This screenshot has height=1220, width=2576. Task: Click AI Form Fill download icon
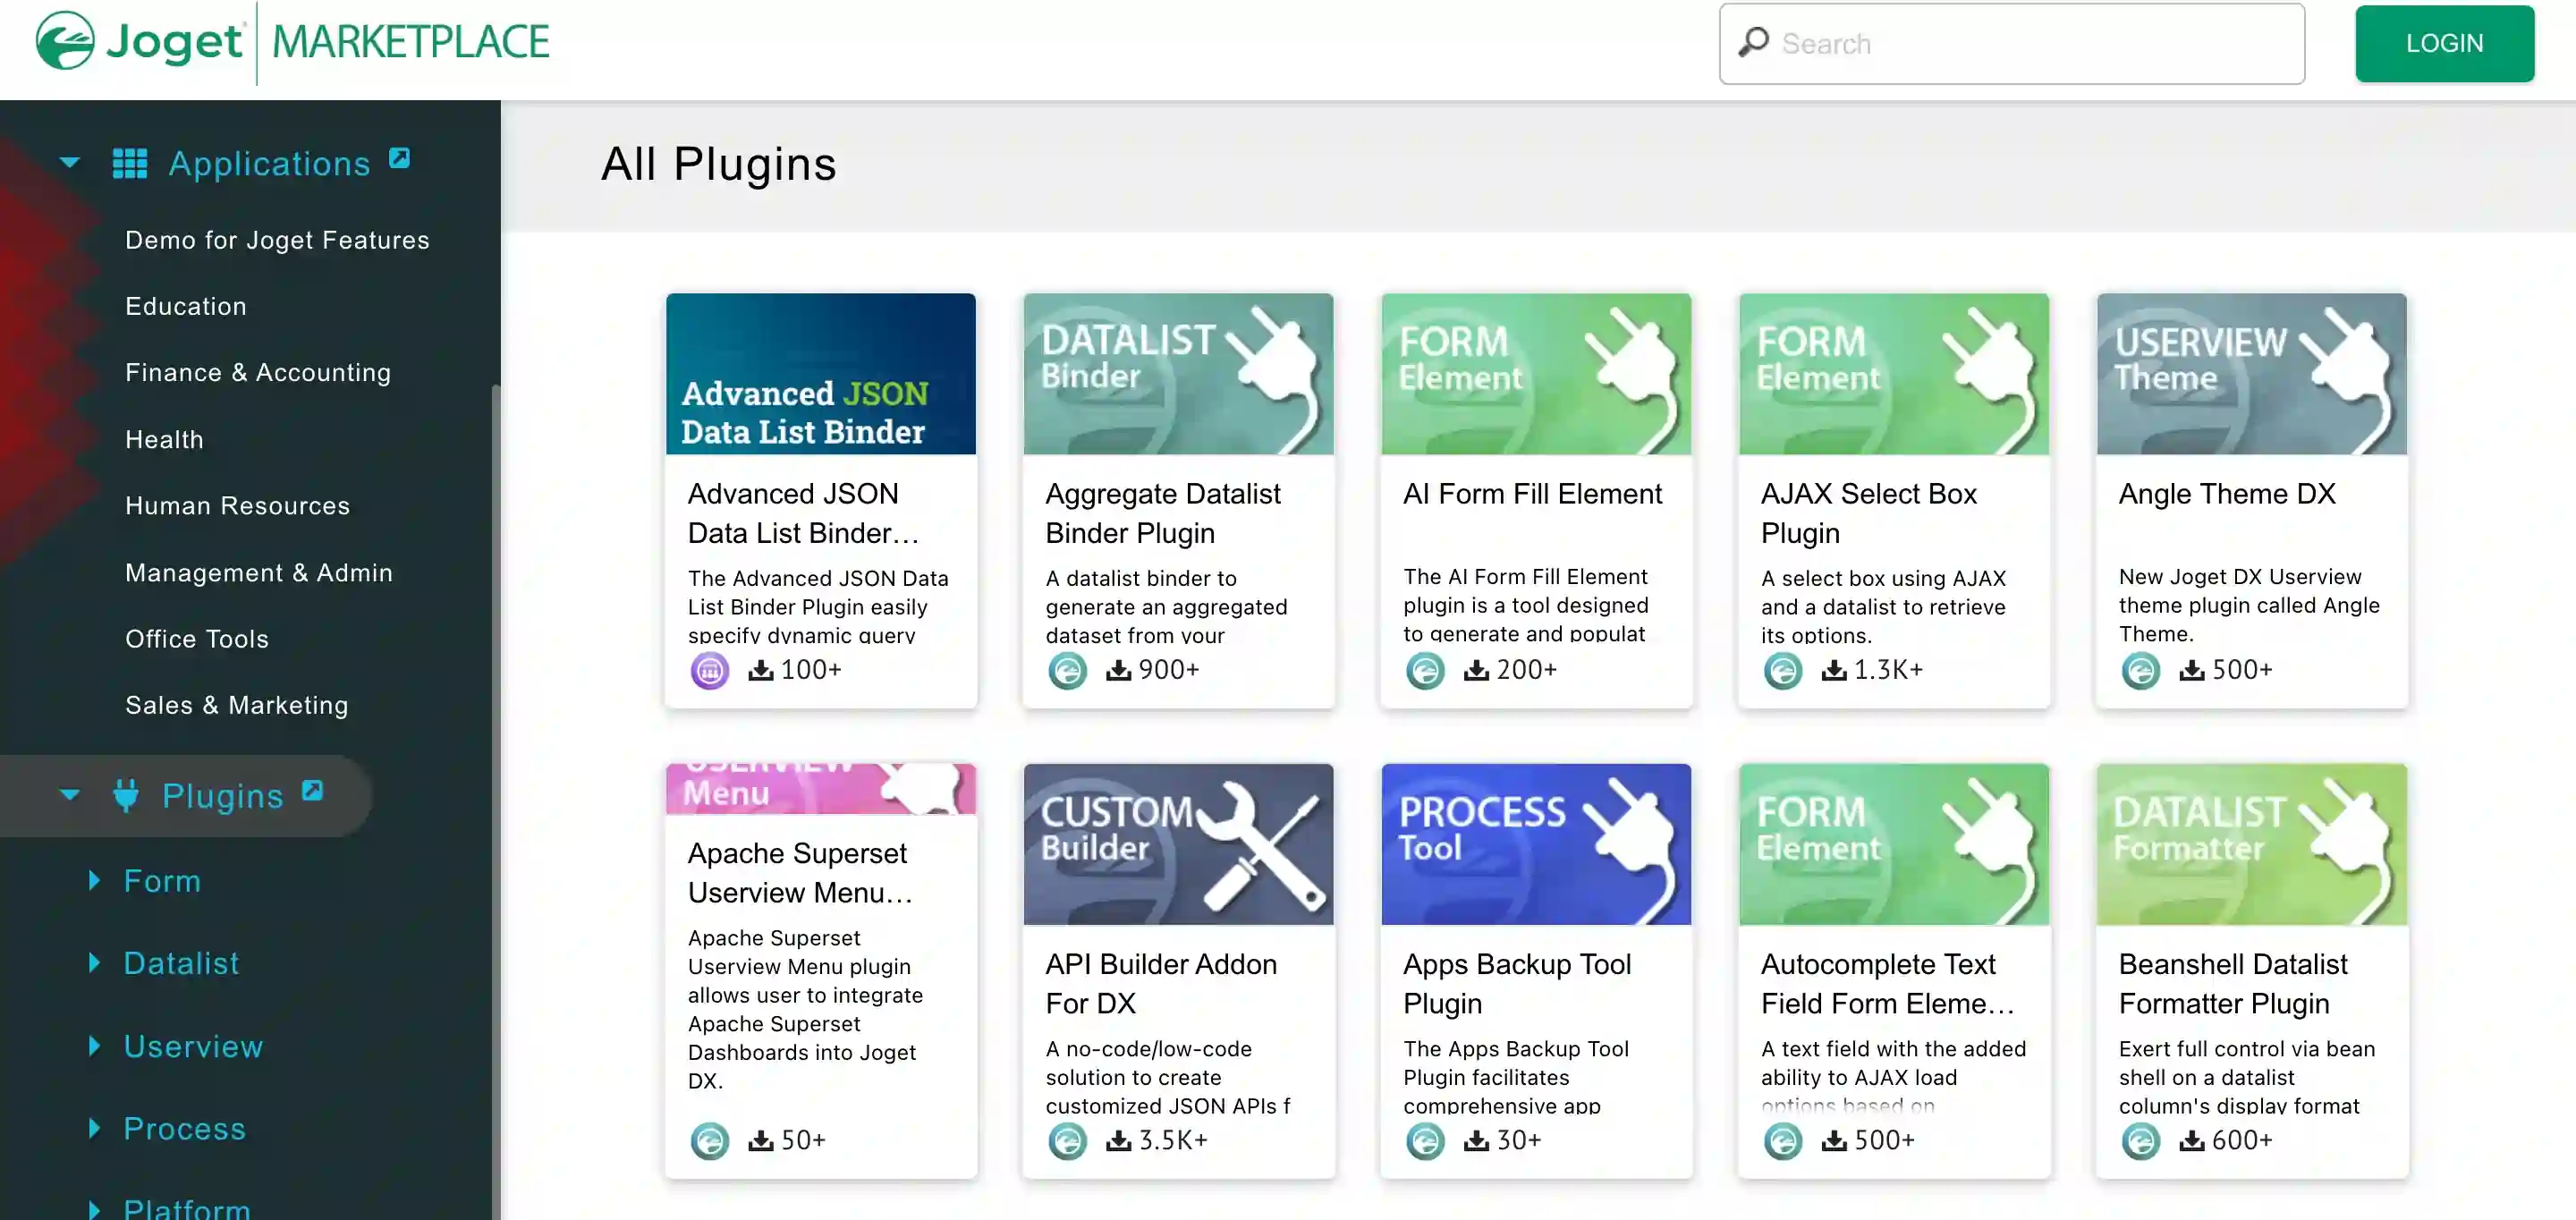(x=1476, y=670)
